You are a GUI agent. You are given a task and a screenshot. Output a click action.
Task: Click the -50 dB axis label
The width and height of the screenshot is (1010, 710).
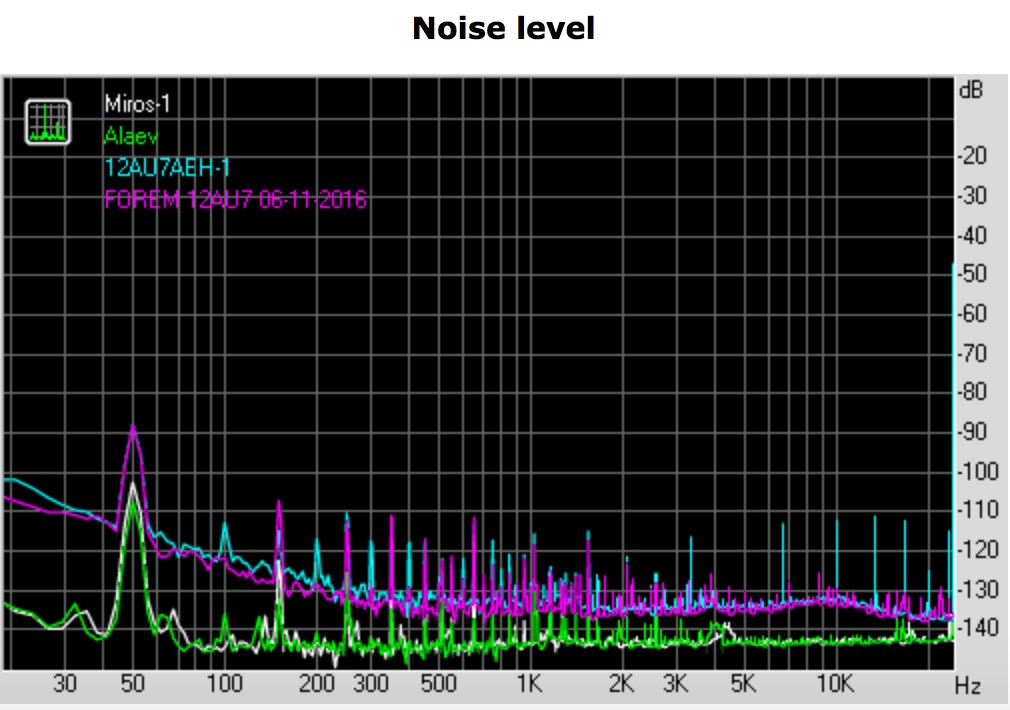pos(971,274)
